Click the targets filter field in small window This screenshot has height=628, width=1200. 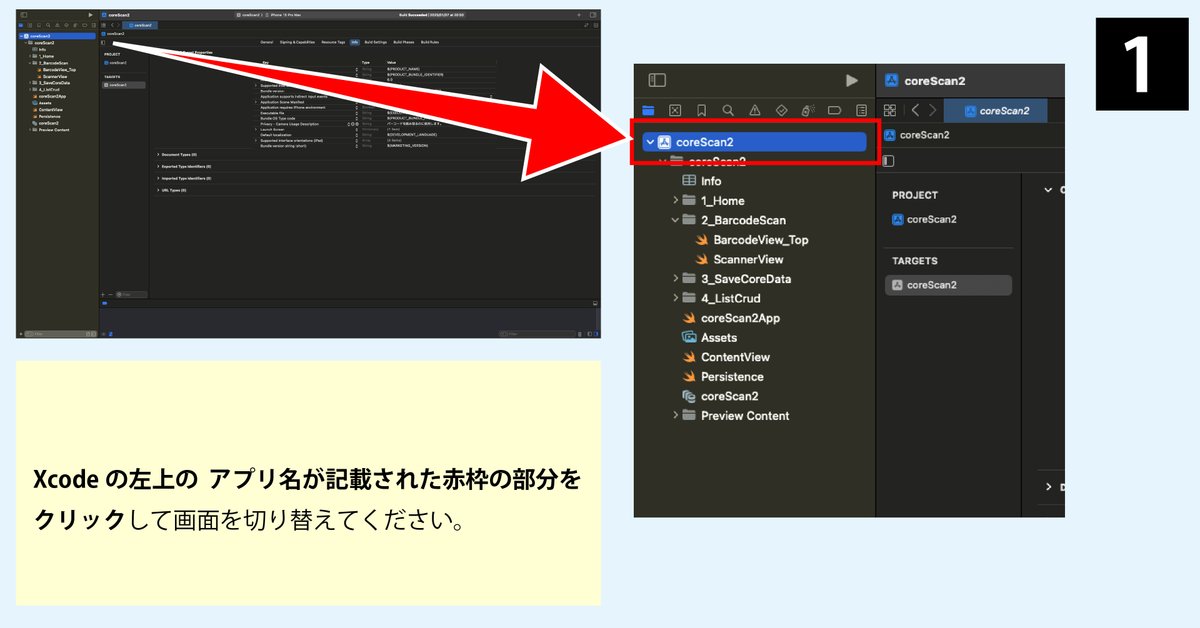point(130,294)
